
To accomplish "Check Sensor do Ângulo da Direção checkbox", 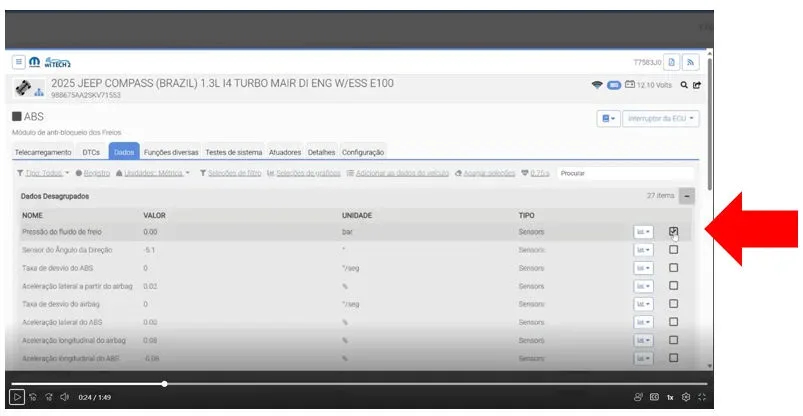I will pos(673,249).
